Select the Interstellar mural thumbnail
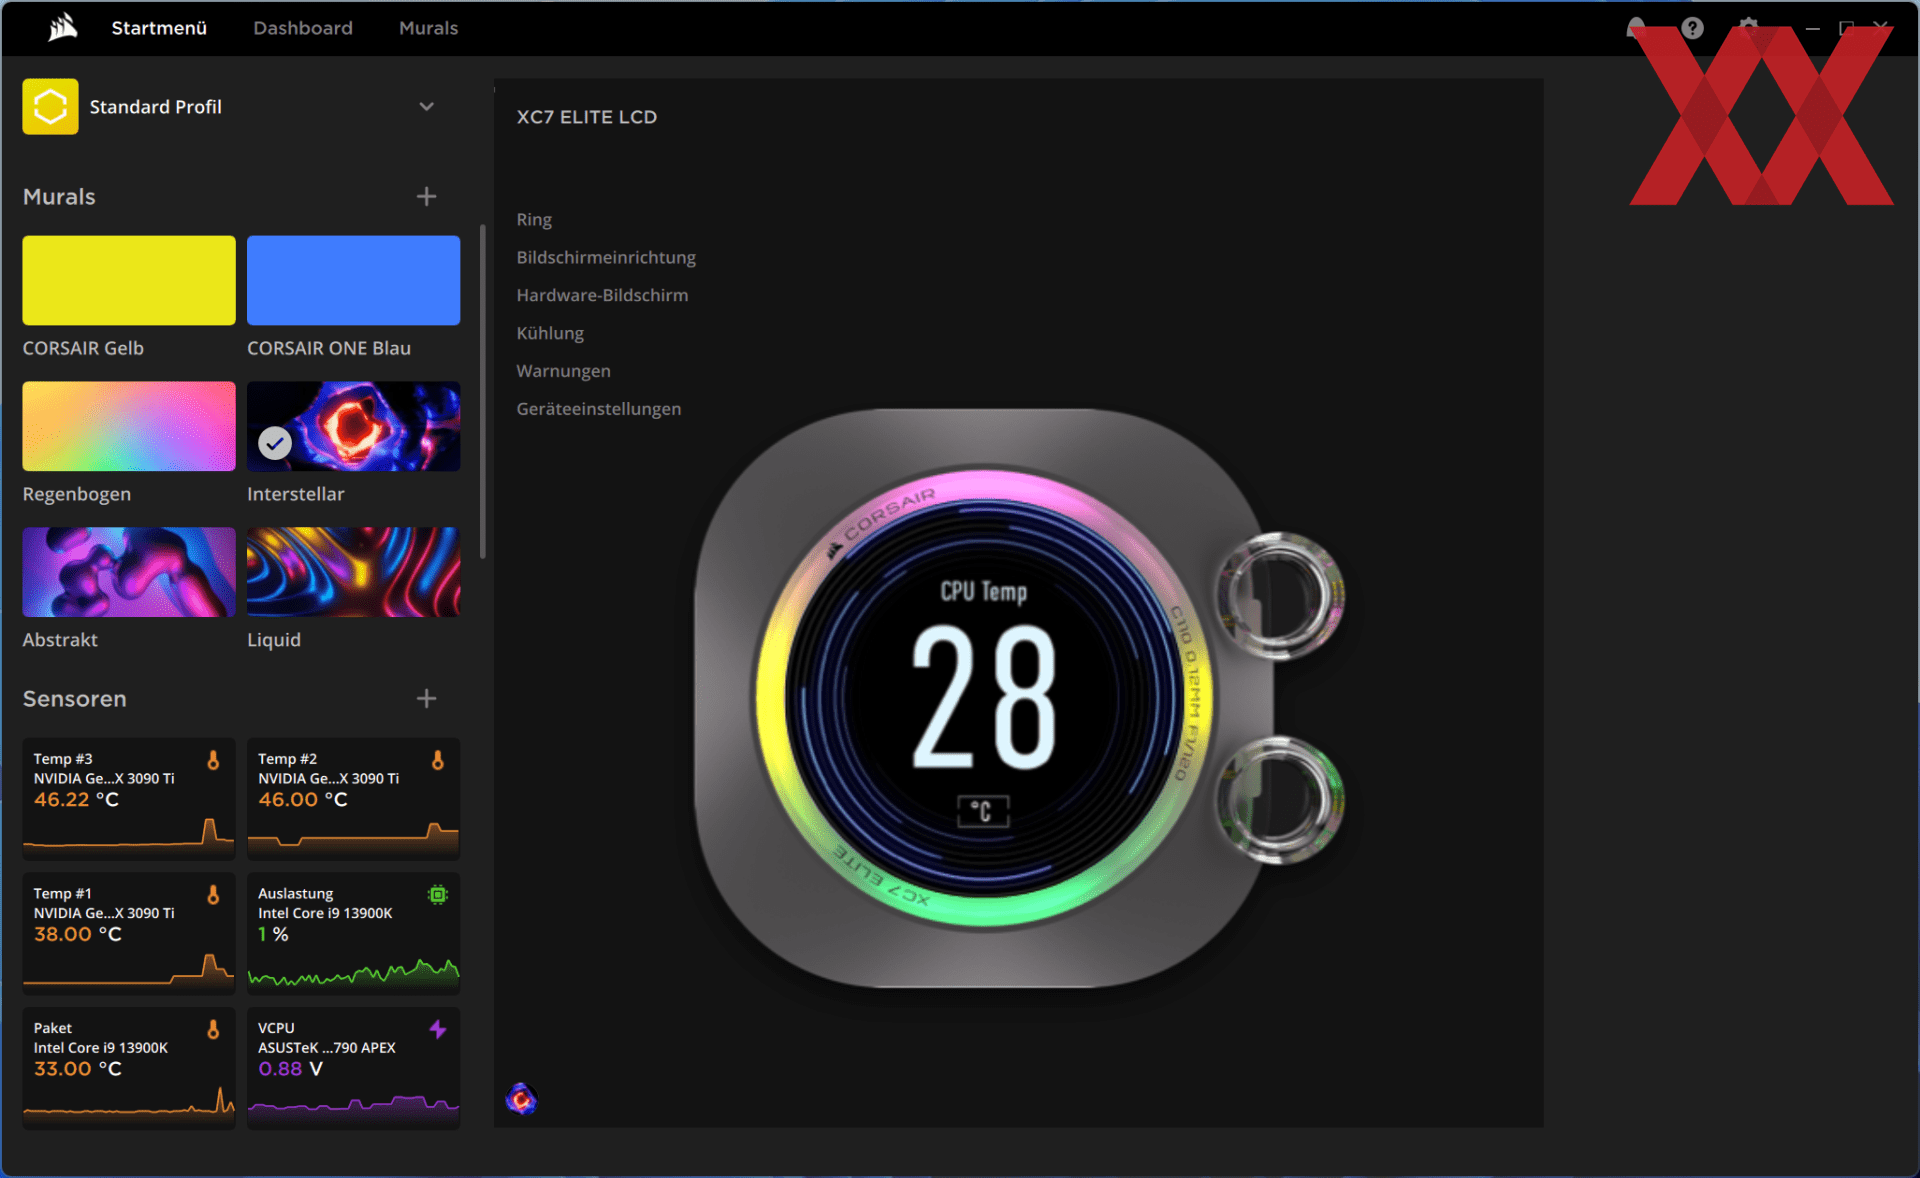The image size is (1920, 1178). coord(353,426)
